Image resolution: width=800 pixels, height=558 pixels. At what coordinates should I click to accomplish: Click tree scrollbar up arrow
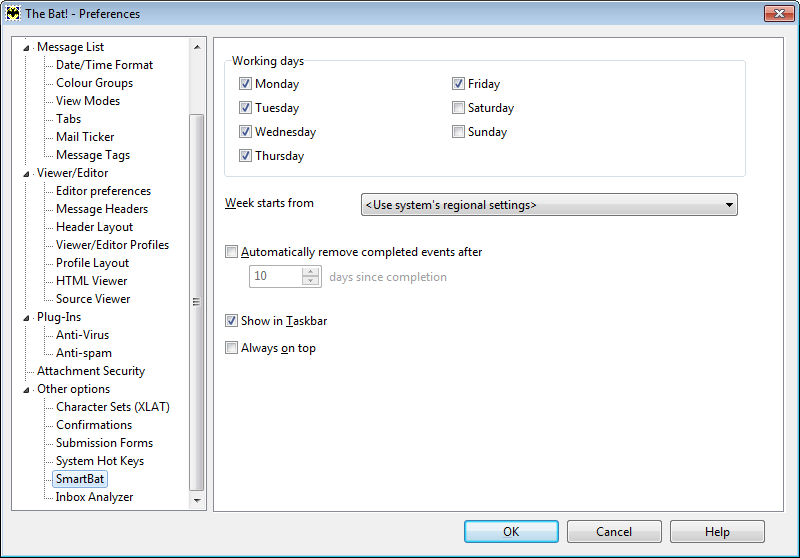[197, 47]
